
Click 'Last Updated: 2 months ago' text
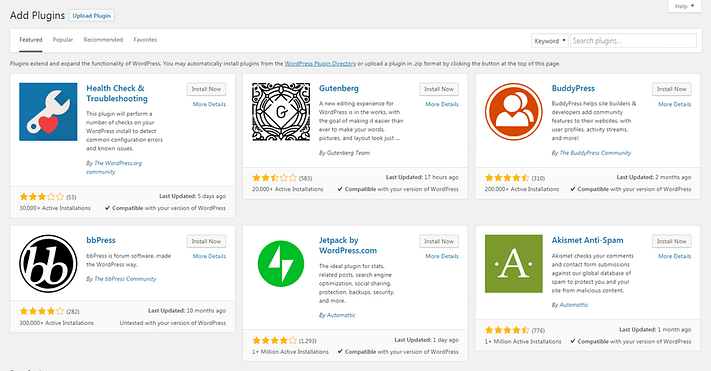point(654,177)
